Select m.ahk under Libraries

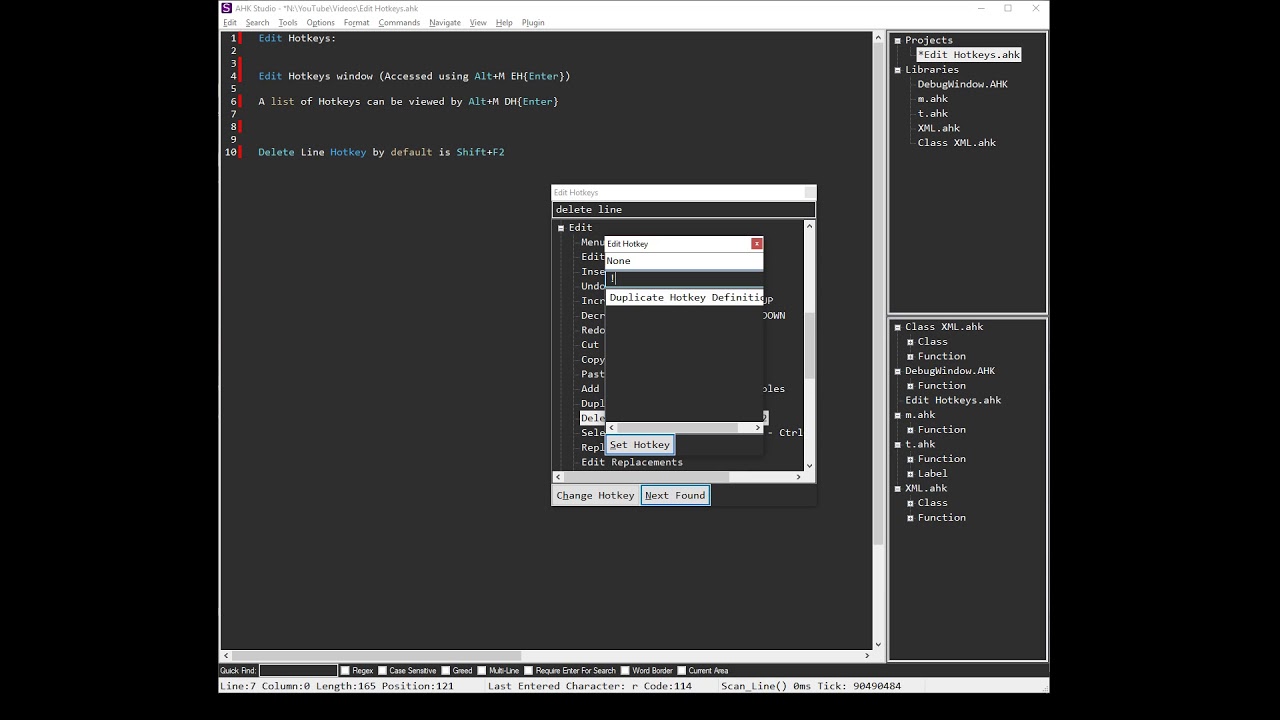coord(932,99)
